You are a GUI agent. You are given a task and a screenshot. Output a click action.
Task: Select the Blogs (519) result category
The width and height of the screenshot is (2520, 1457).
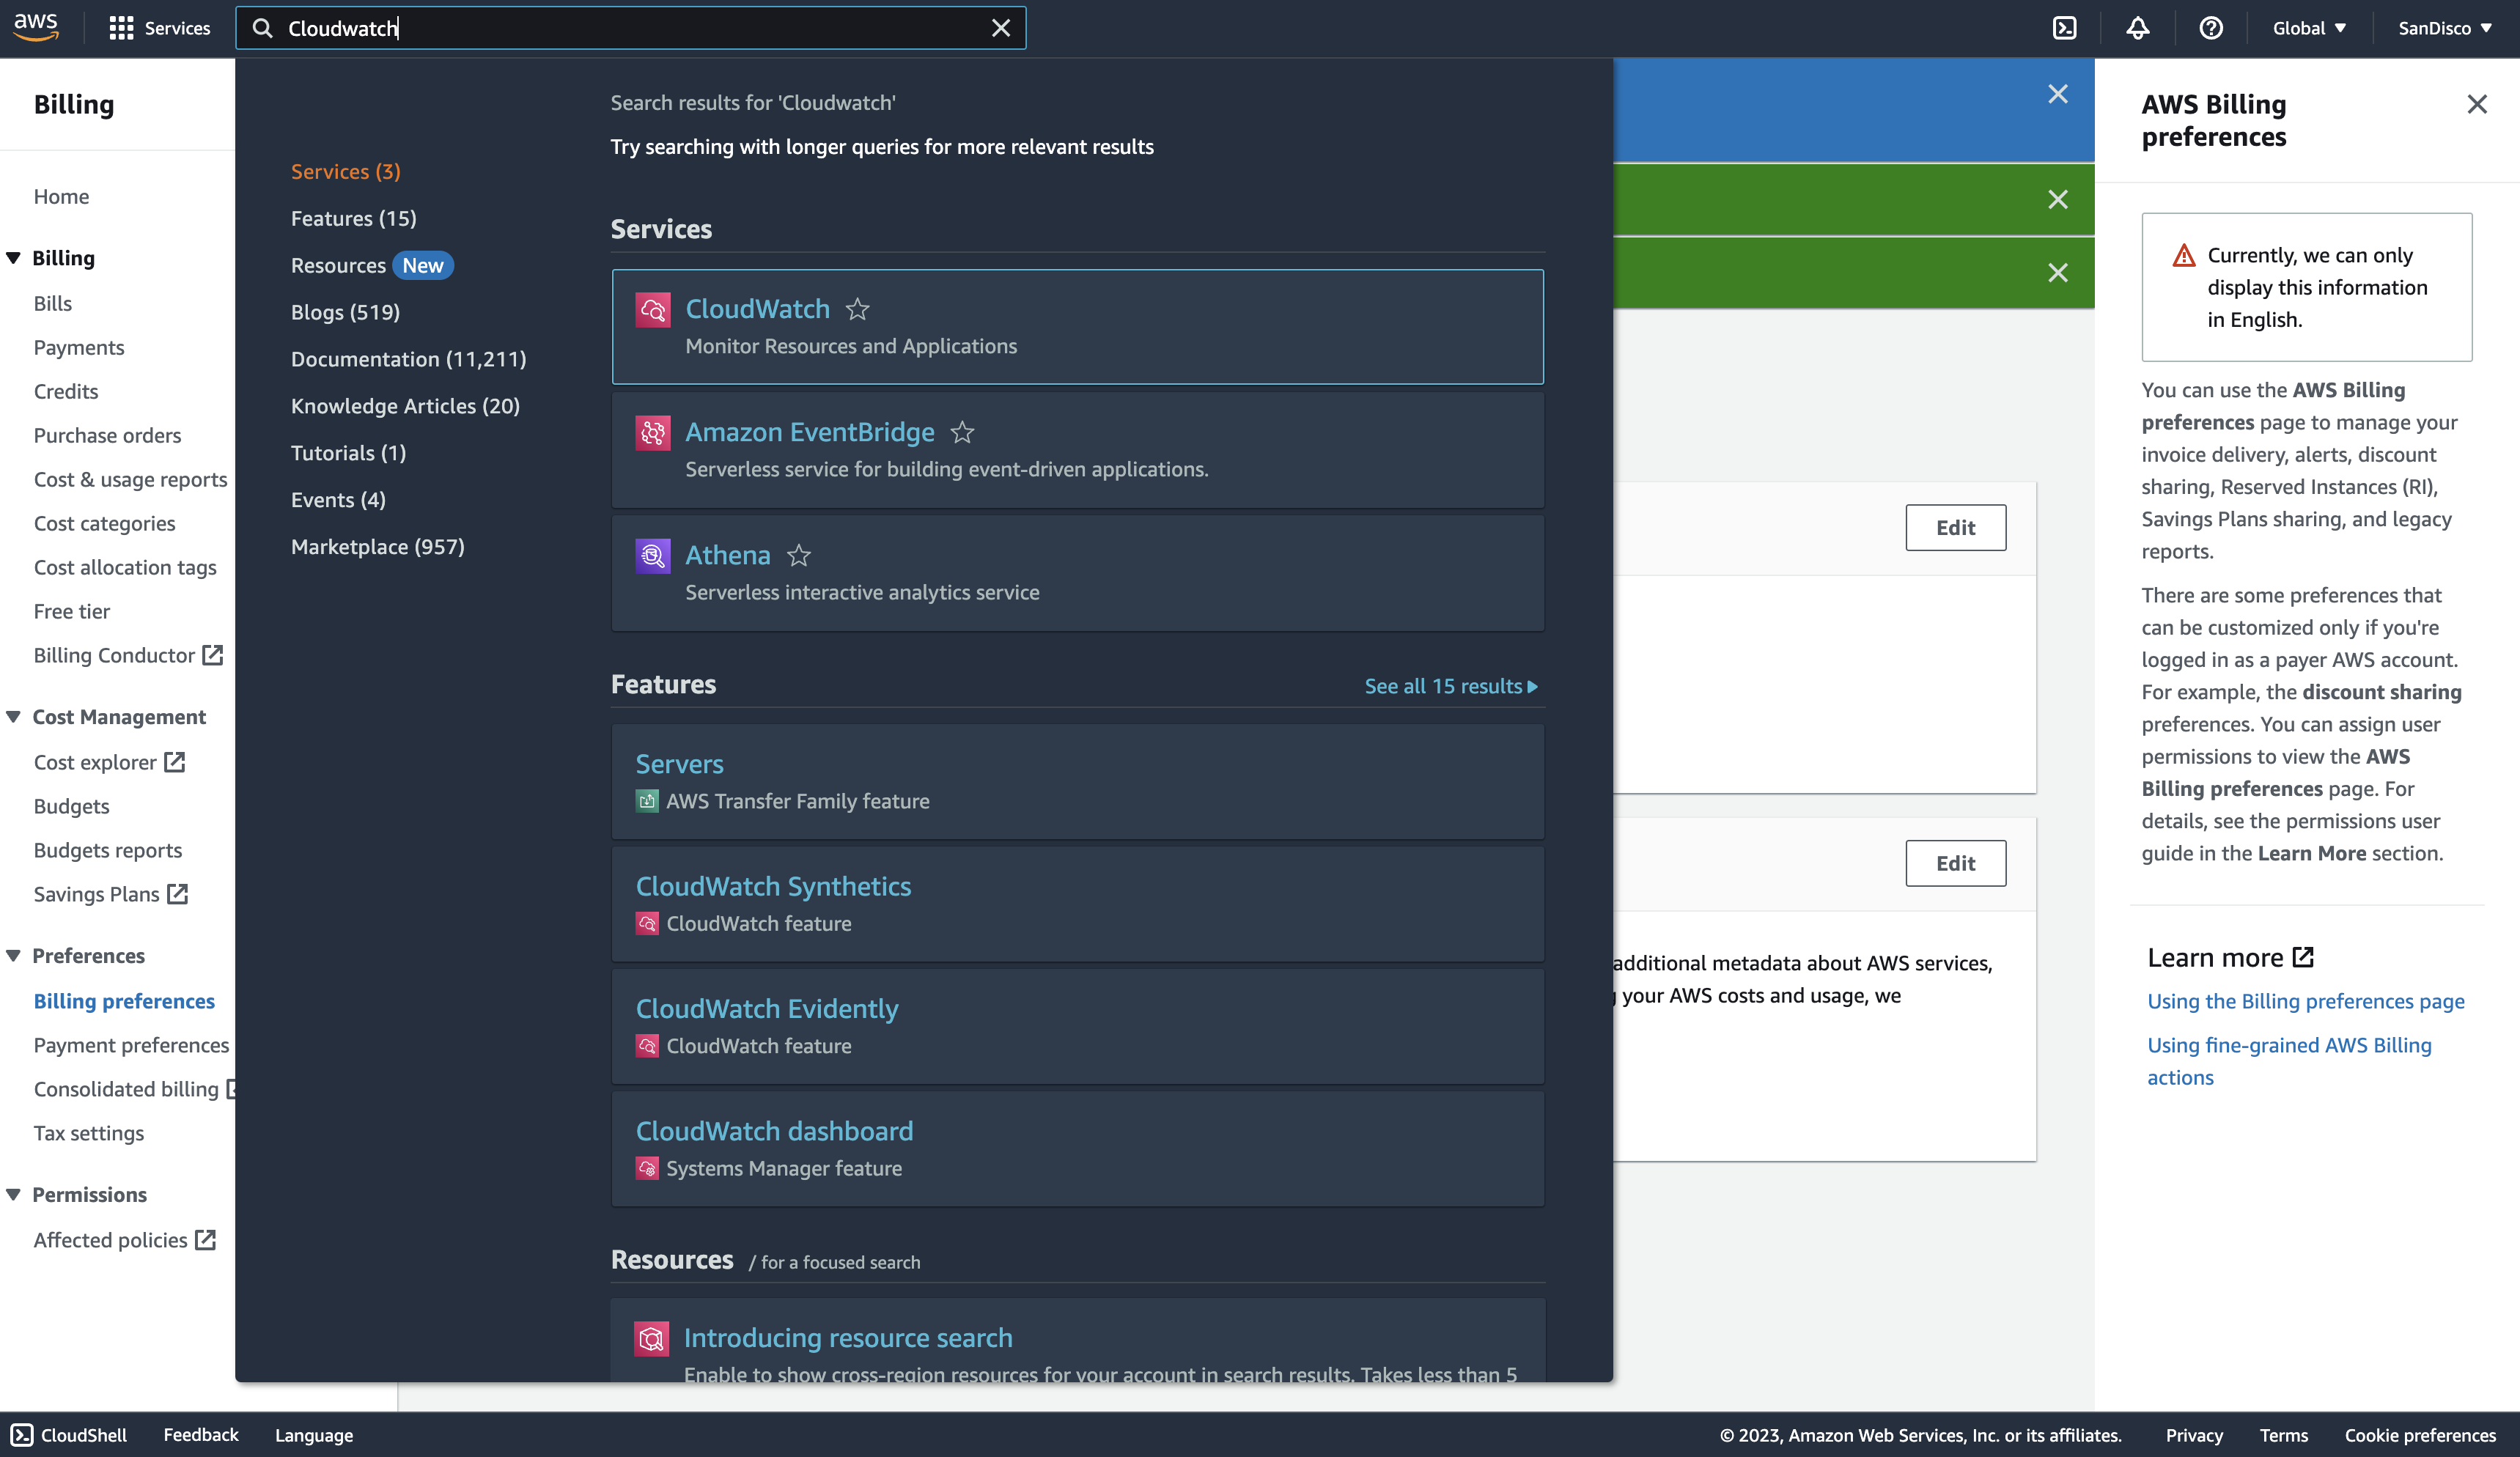[345, 312]
